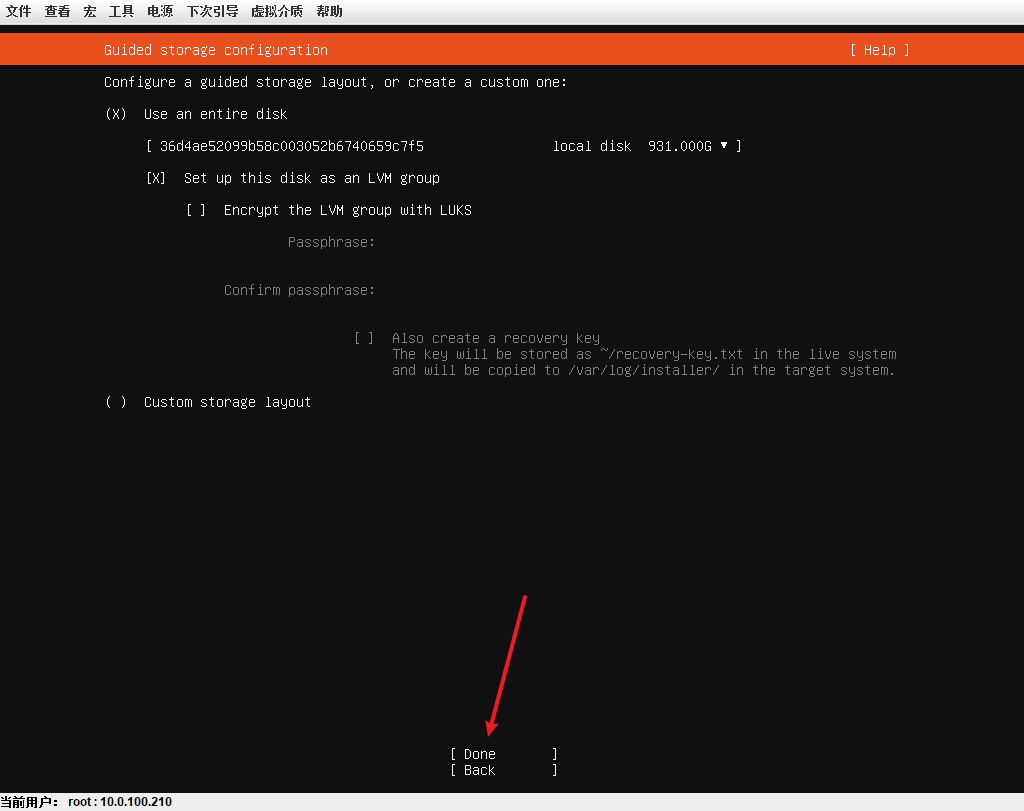
Task: Open the 宏 menu
Action: click(x=89, y=11)
